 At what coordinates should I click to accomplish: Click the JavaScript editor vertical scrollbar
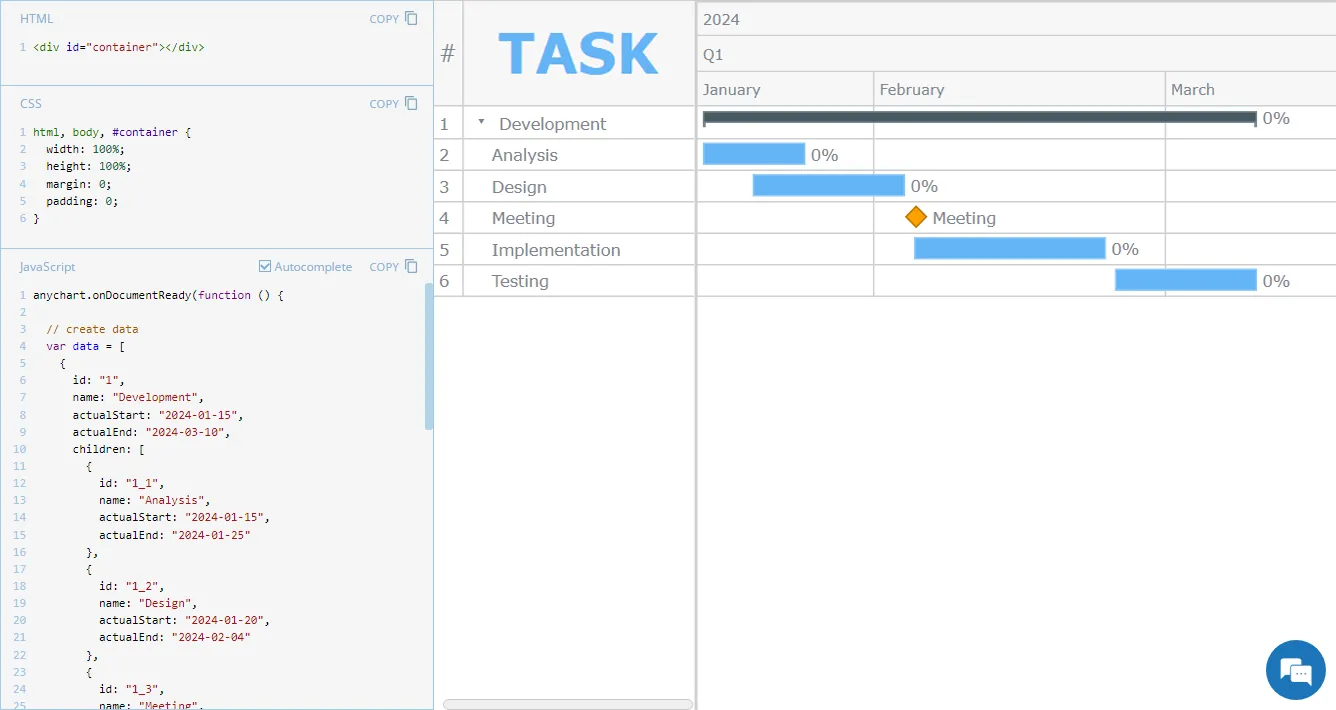pyautogui.click(x=429, y=356)
